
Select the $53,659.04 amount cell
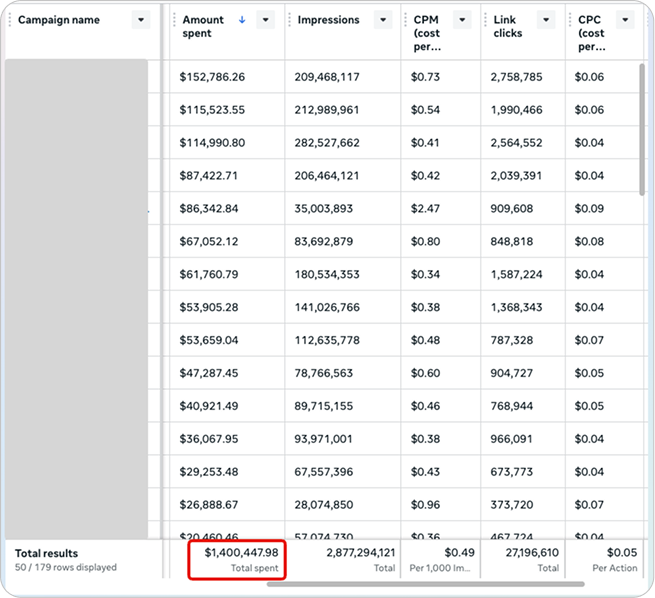click(x=209, y=340)
